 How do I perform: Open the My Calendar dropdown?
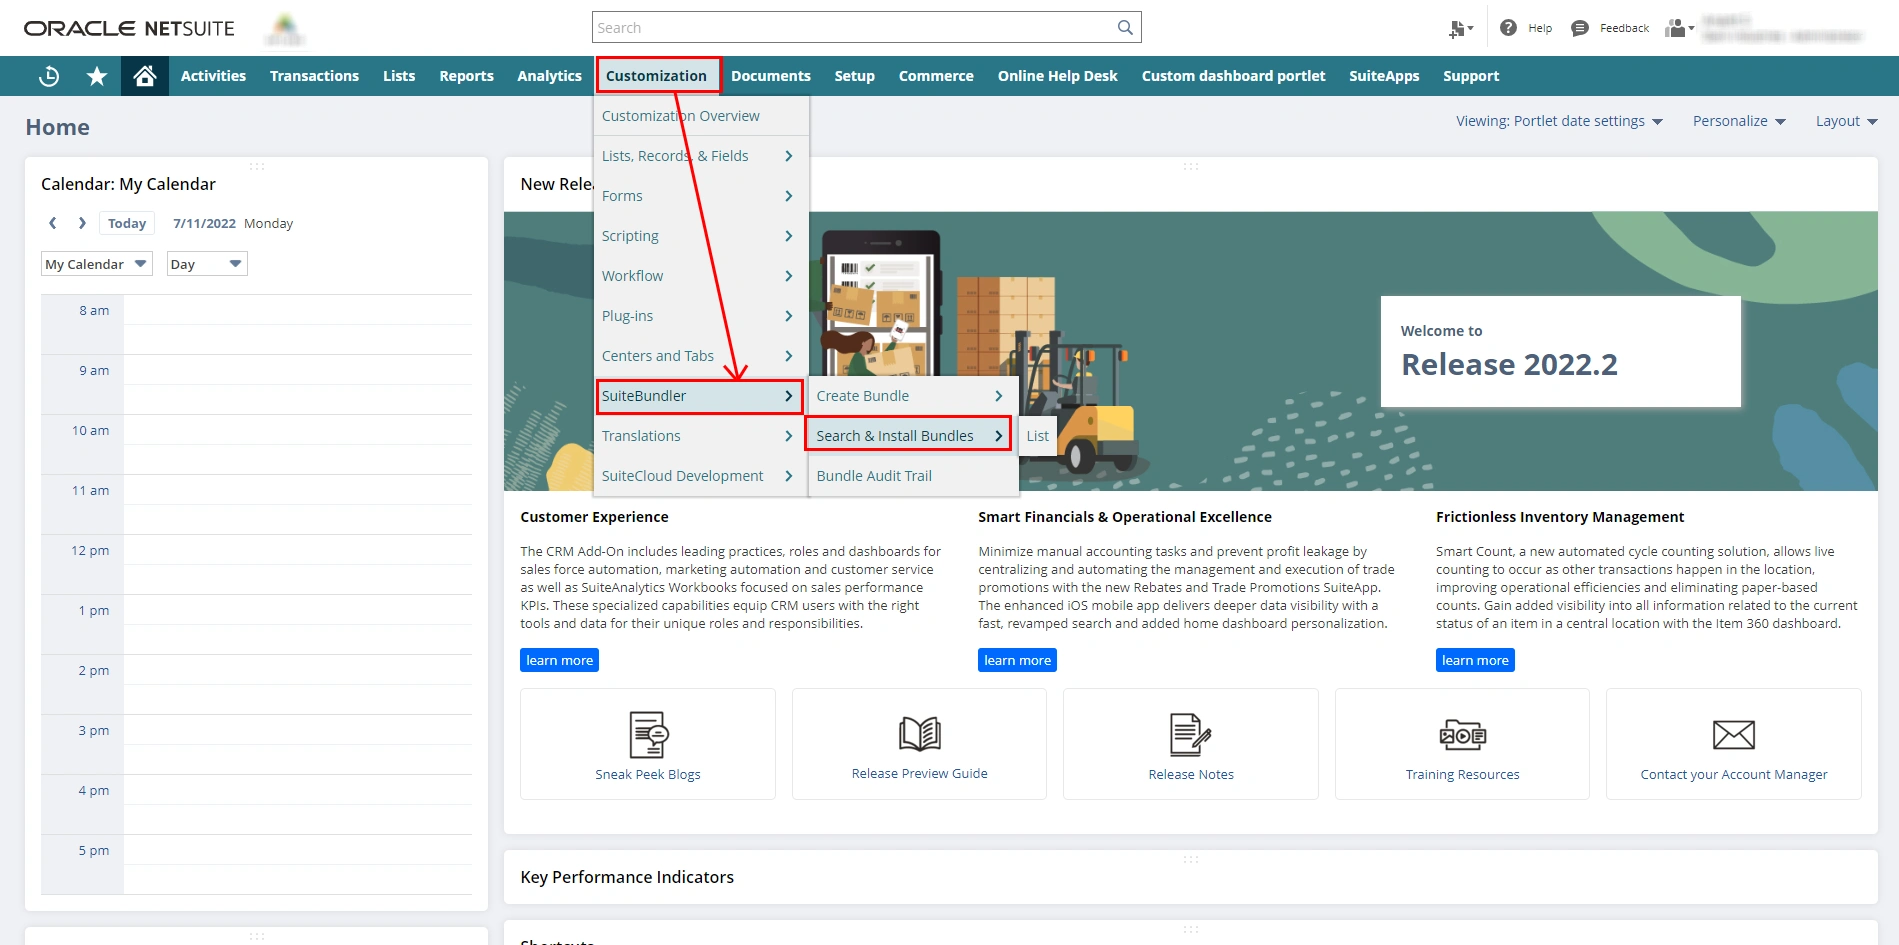(x=95, y=263)
